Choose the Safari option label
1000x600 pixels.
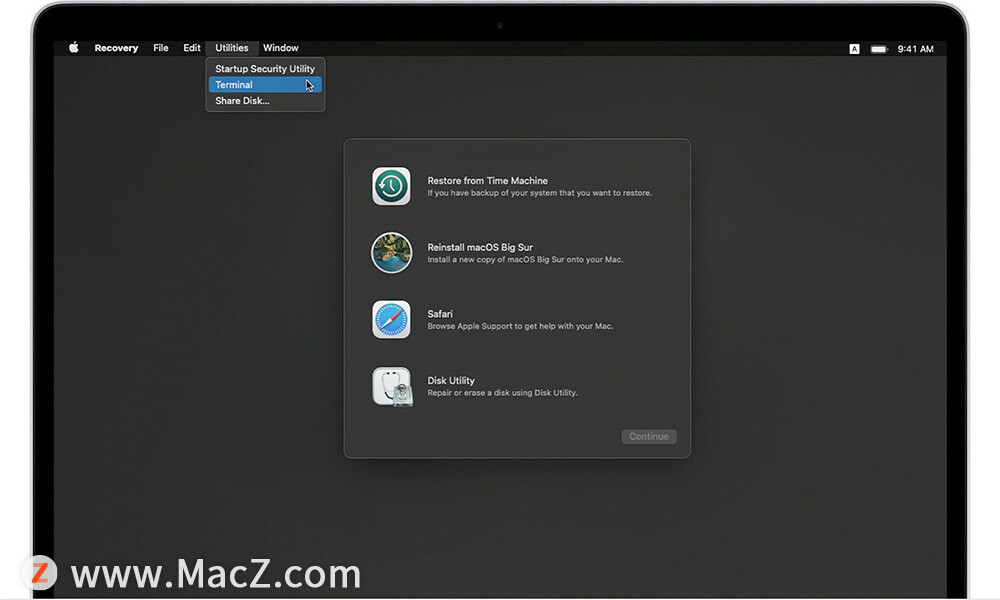point(440,314)
